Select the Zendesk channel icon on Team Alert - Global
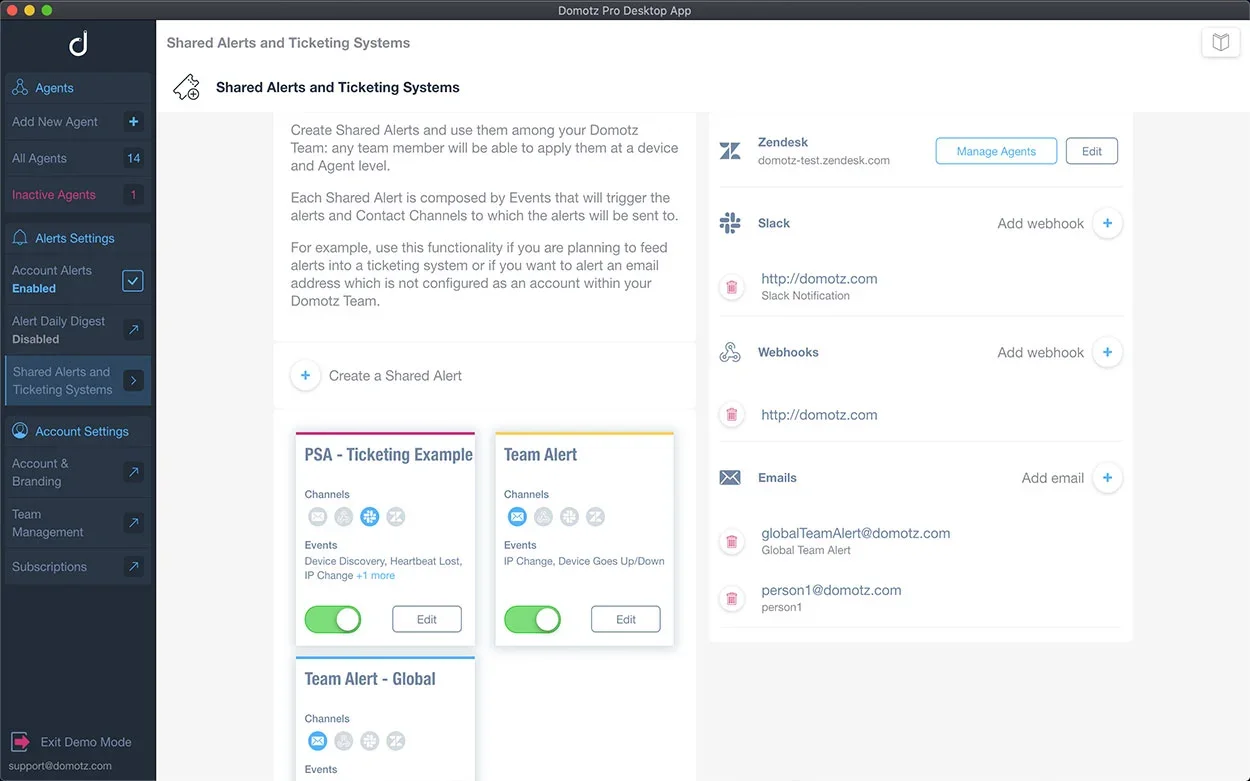 pyautogui.click(x=395, y=741)
